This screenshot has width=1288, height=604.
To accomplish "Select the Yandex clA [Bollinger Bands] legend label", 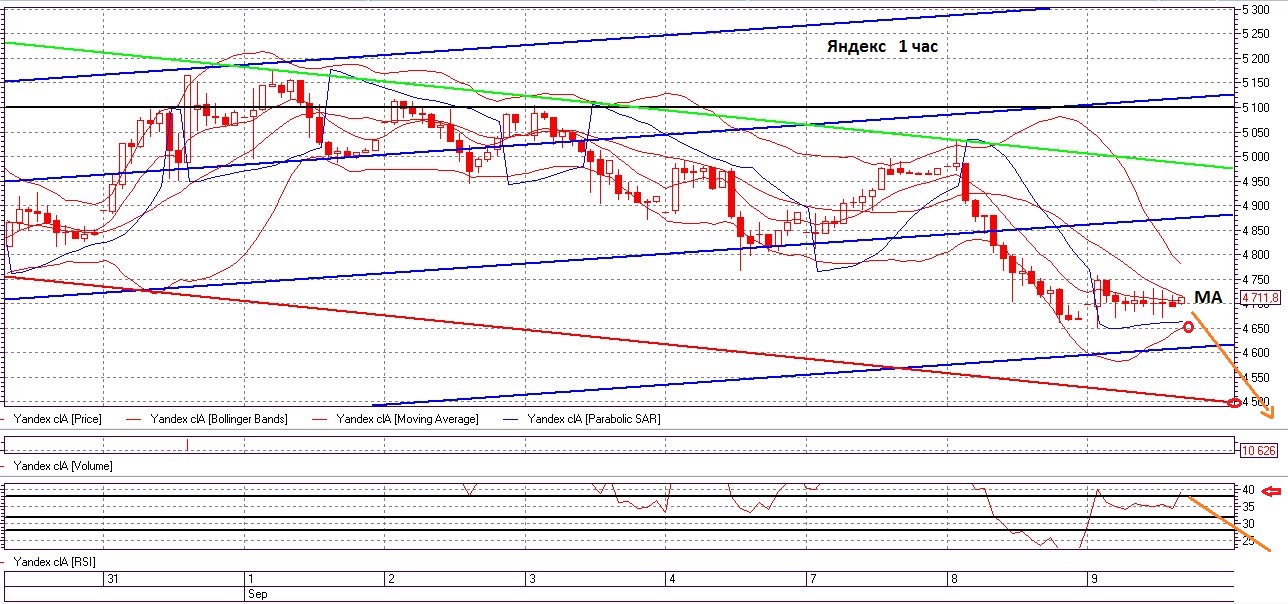I will (x=219, y=419).
